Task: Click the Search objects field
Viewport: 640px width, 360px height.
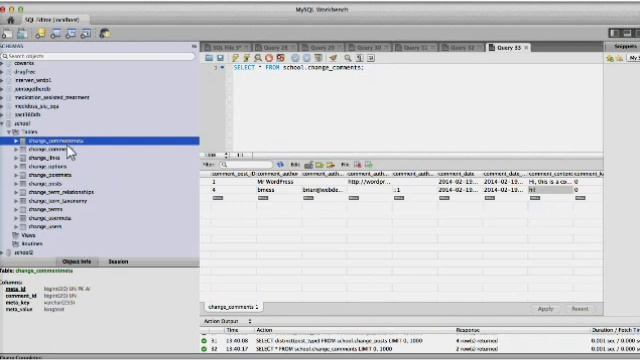Action: (x=98, y=56)
